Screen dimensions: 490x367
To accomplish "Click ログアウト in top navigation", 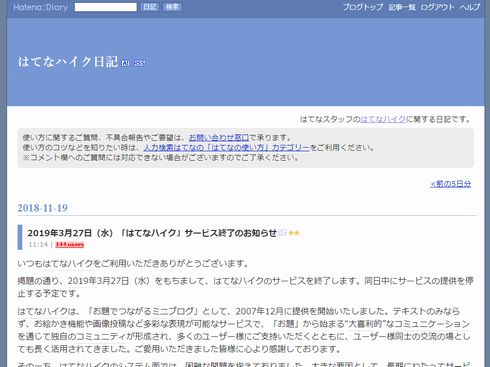I will click(x=437, y=7).
